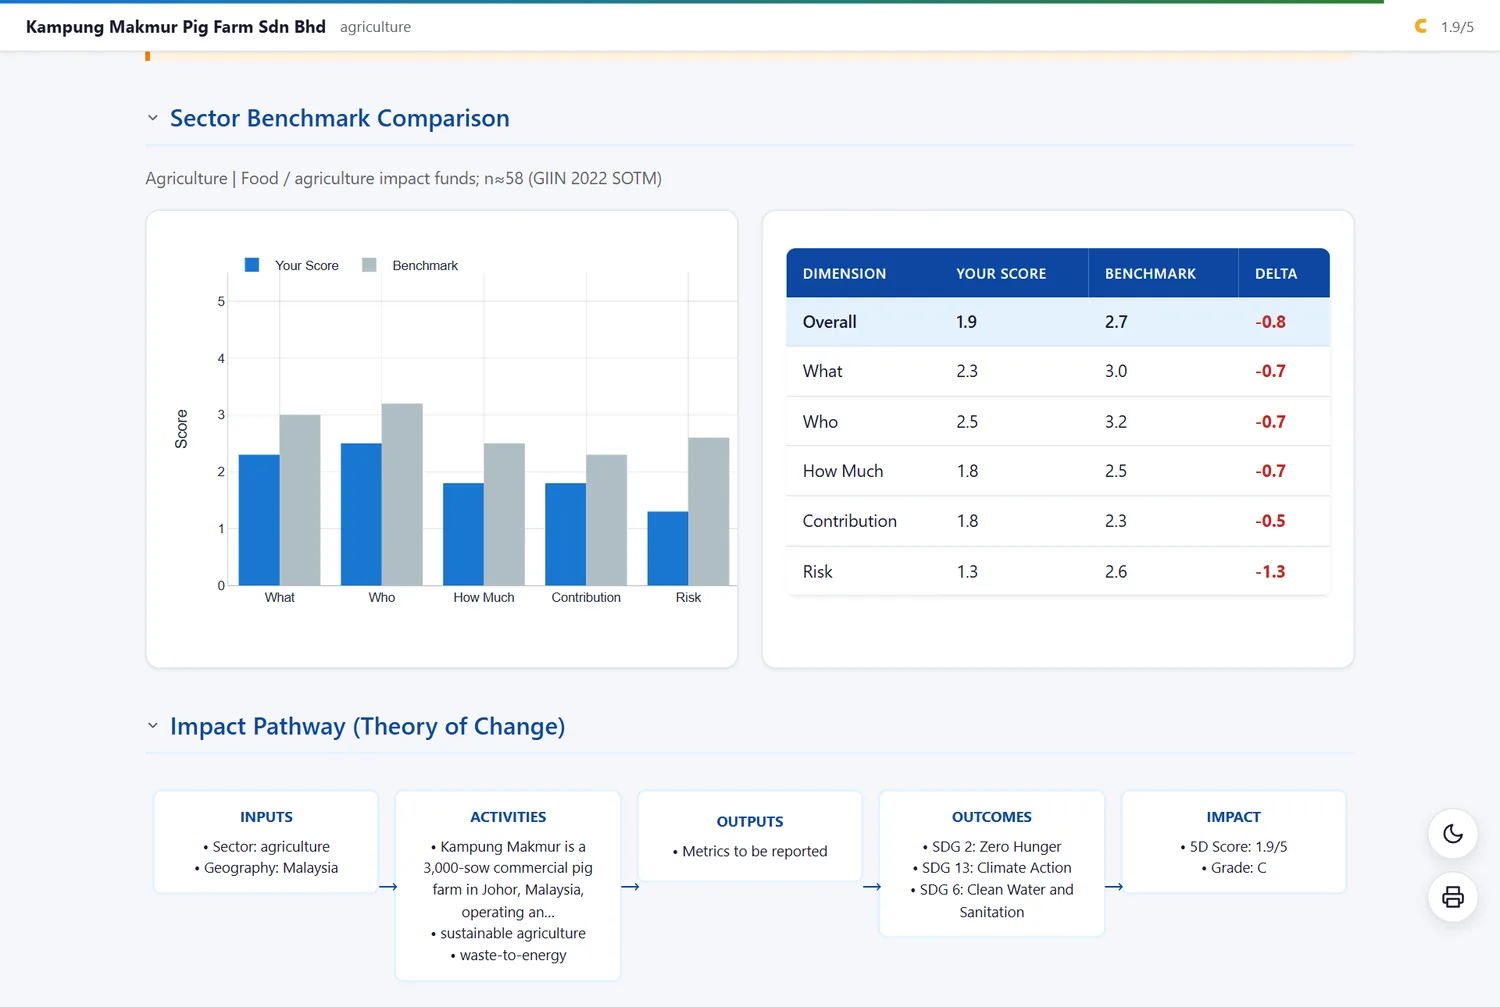Click SDG 13: Climate Action outcome

click(992, 868)
